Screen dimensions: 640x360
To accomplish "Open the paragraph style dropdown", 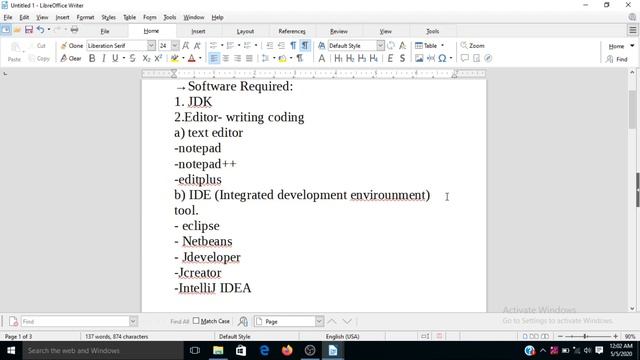I will 380,45.
